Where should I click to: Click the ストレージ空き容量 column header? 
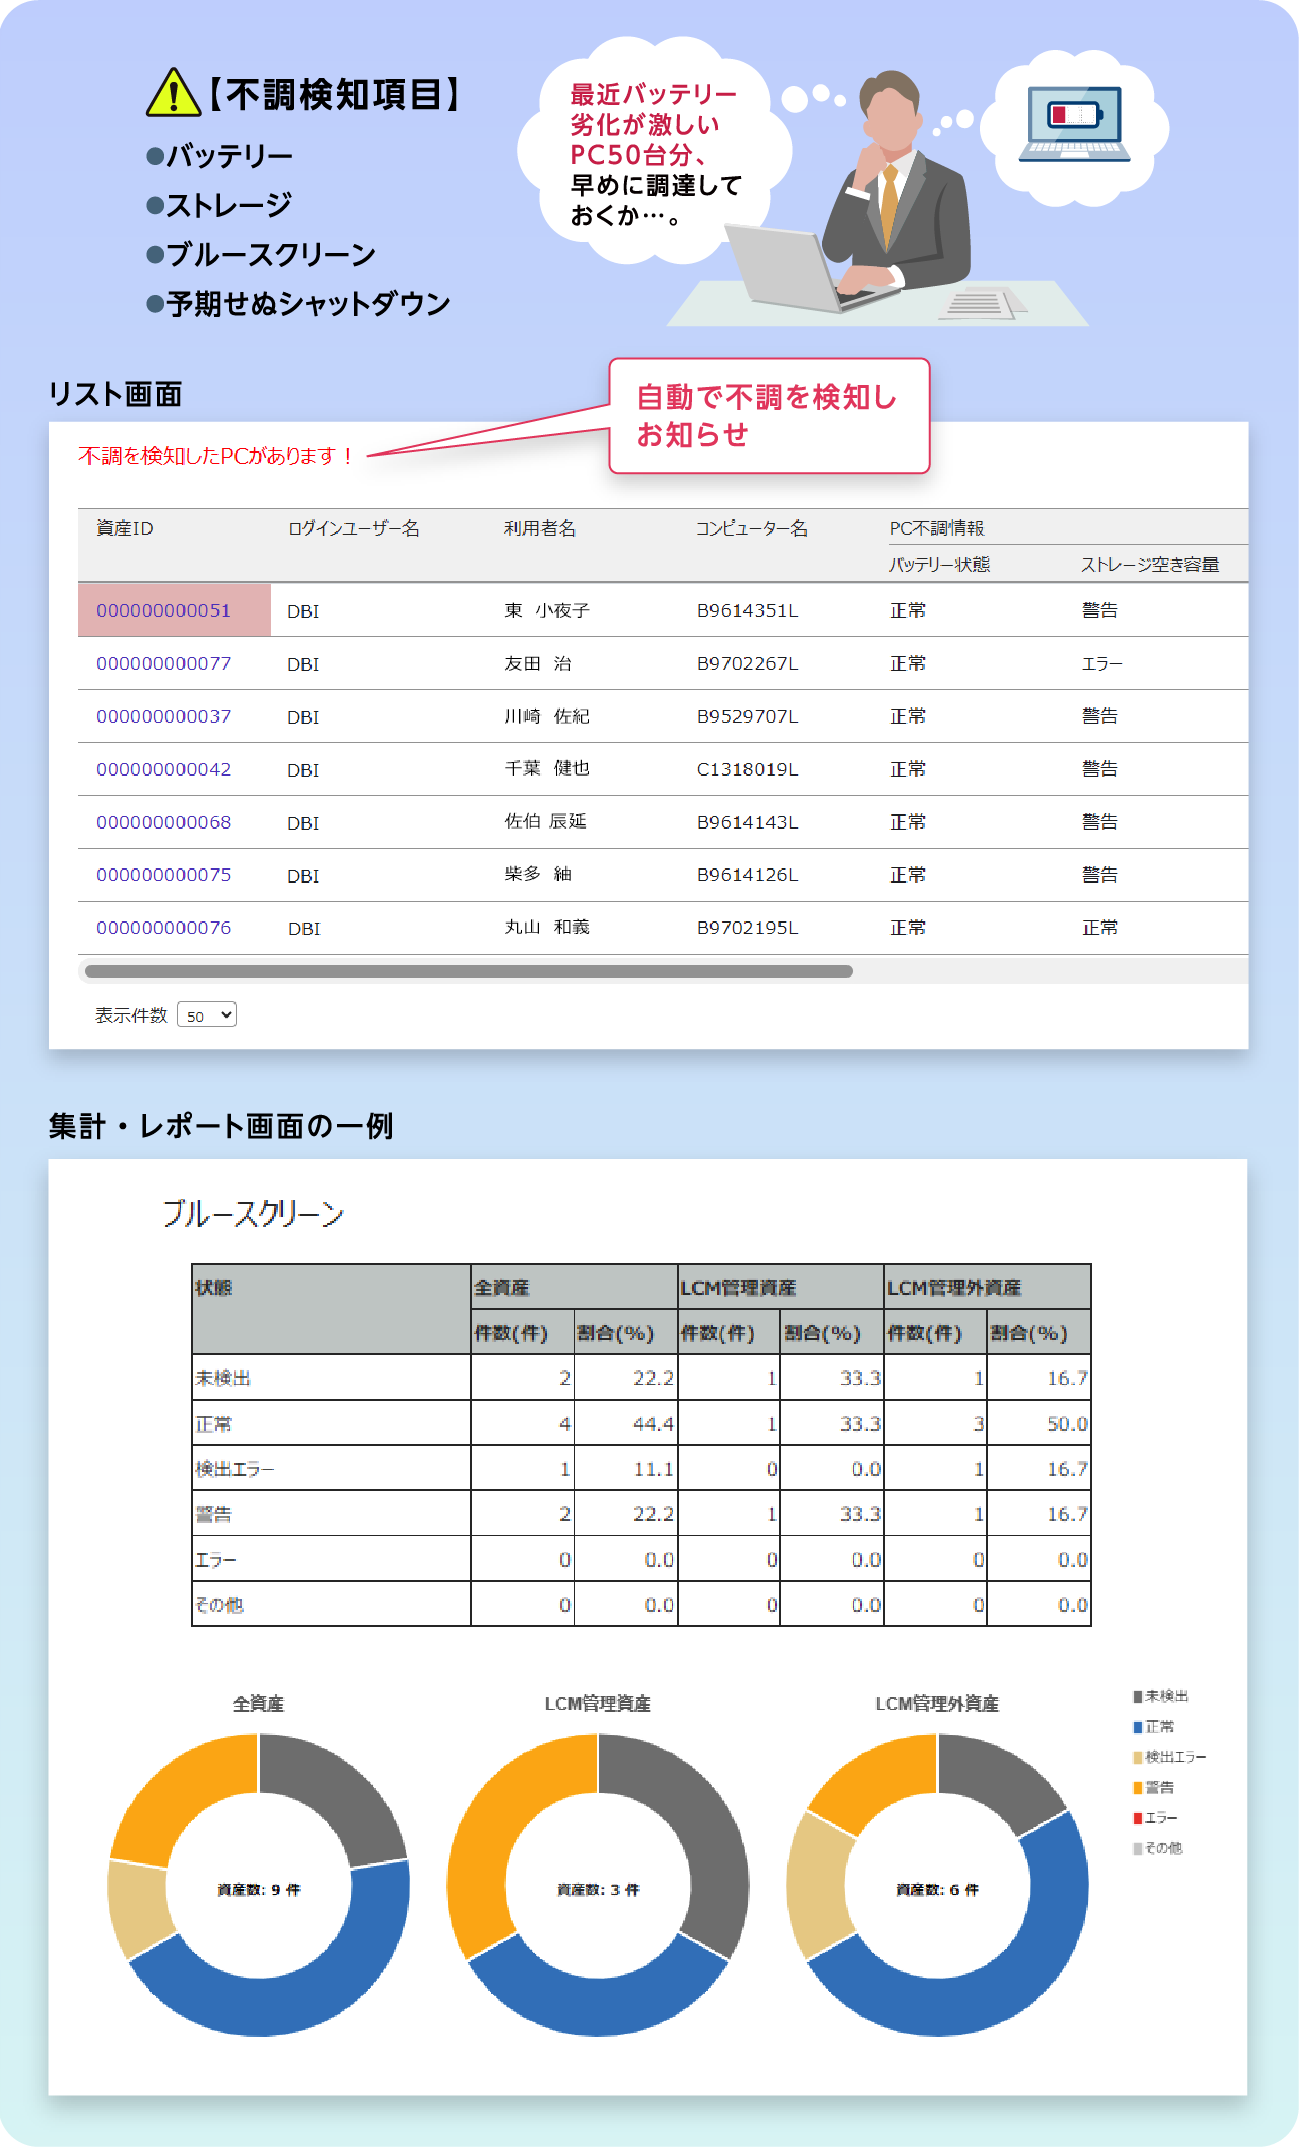(x=1150, y=564)
